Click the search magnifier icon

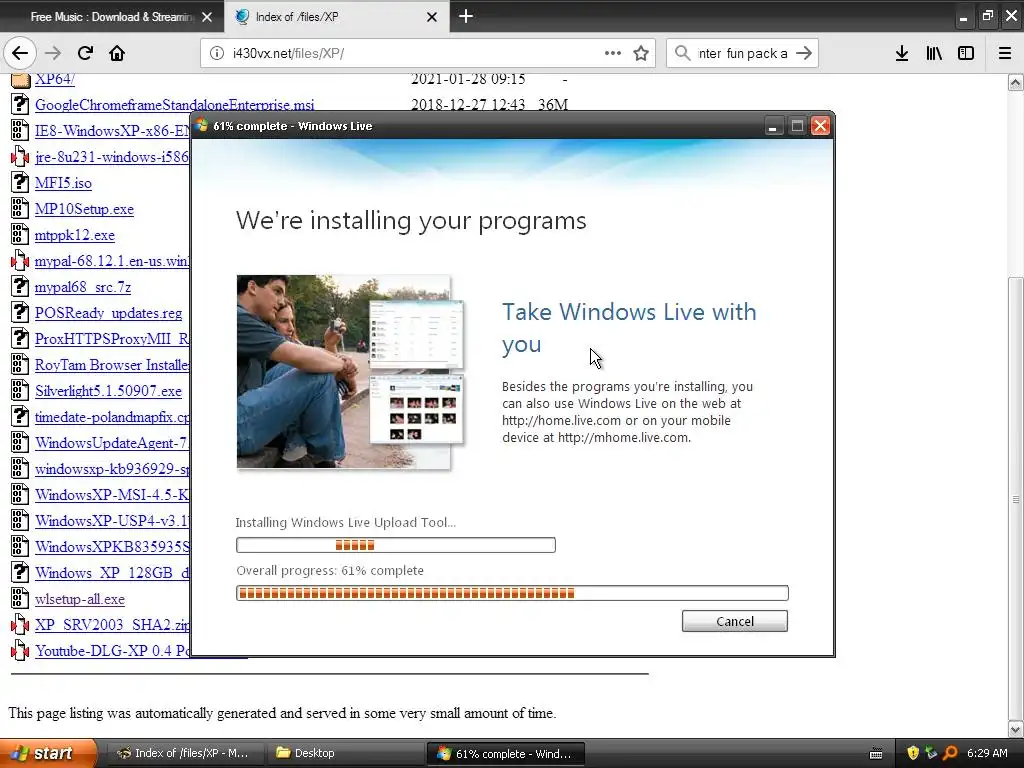click(x=682, y=53)
